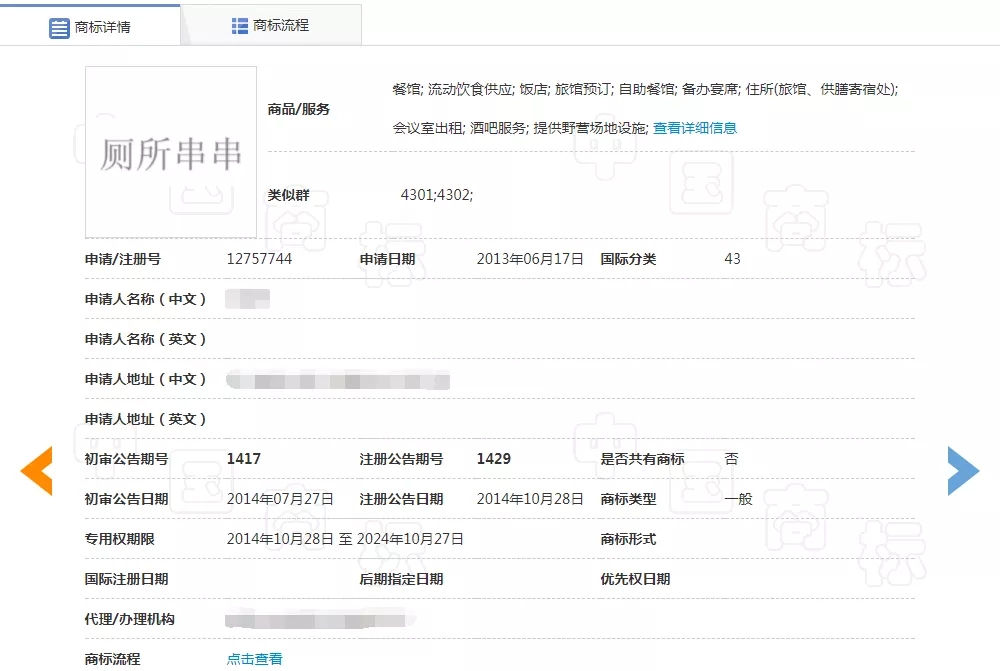Click the 否 value for shared trademark

(x=729, y=458)
